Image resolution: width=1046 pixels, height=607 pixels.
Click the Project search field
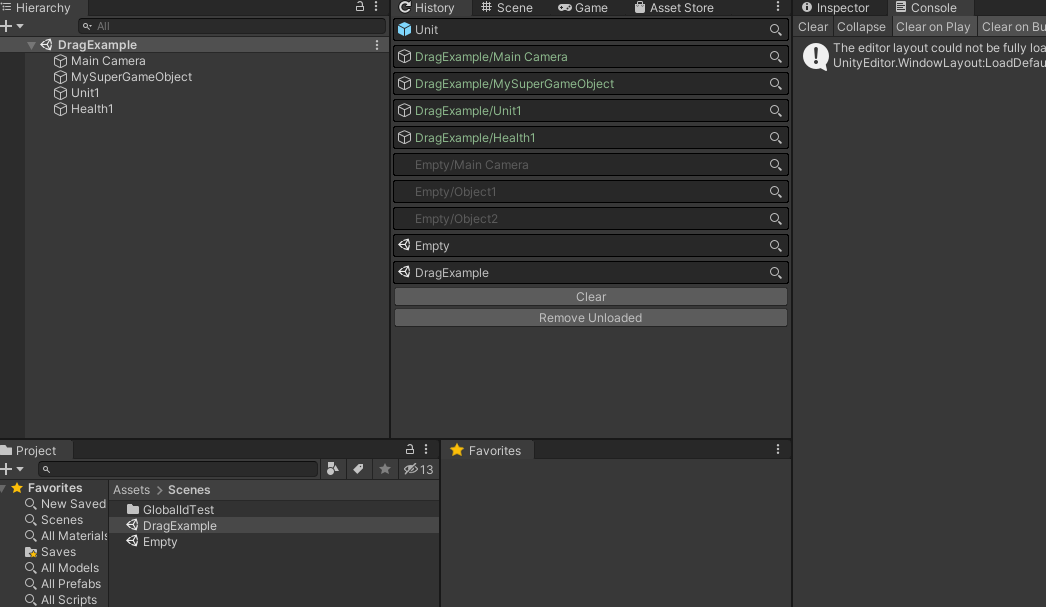[178, 469]
